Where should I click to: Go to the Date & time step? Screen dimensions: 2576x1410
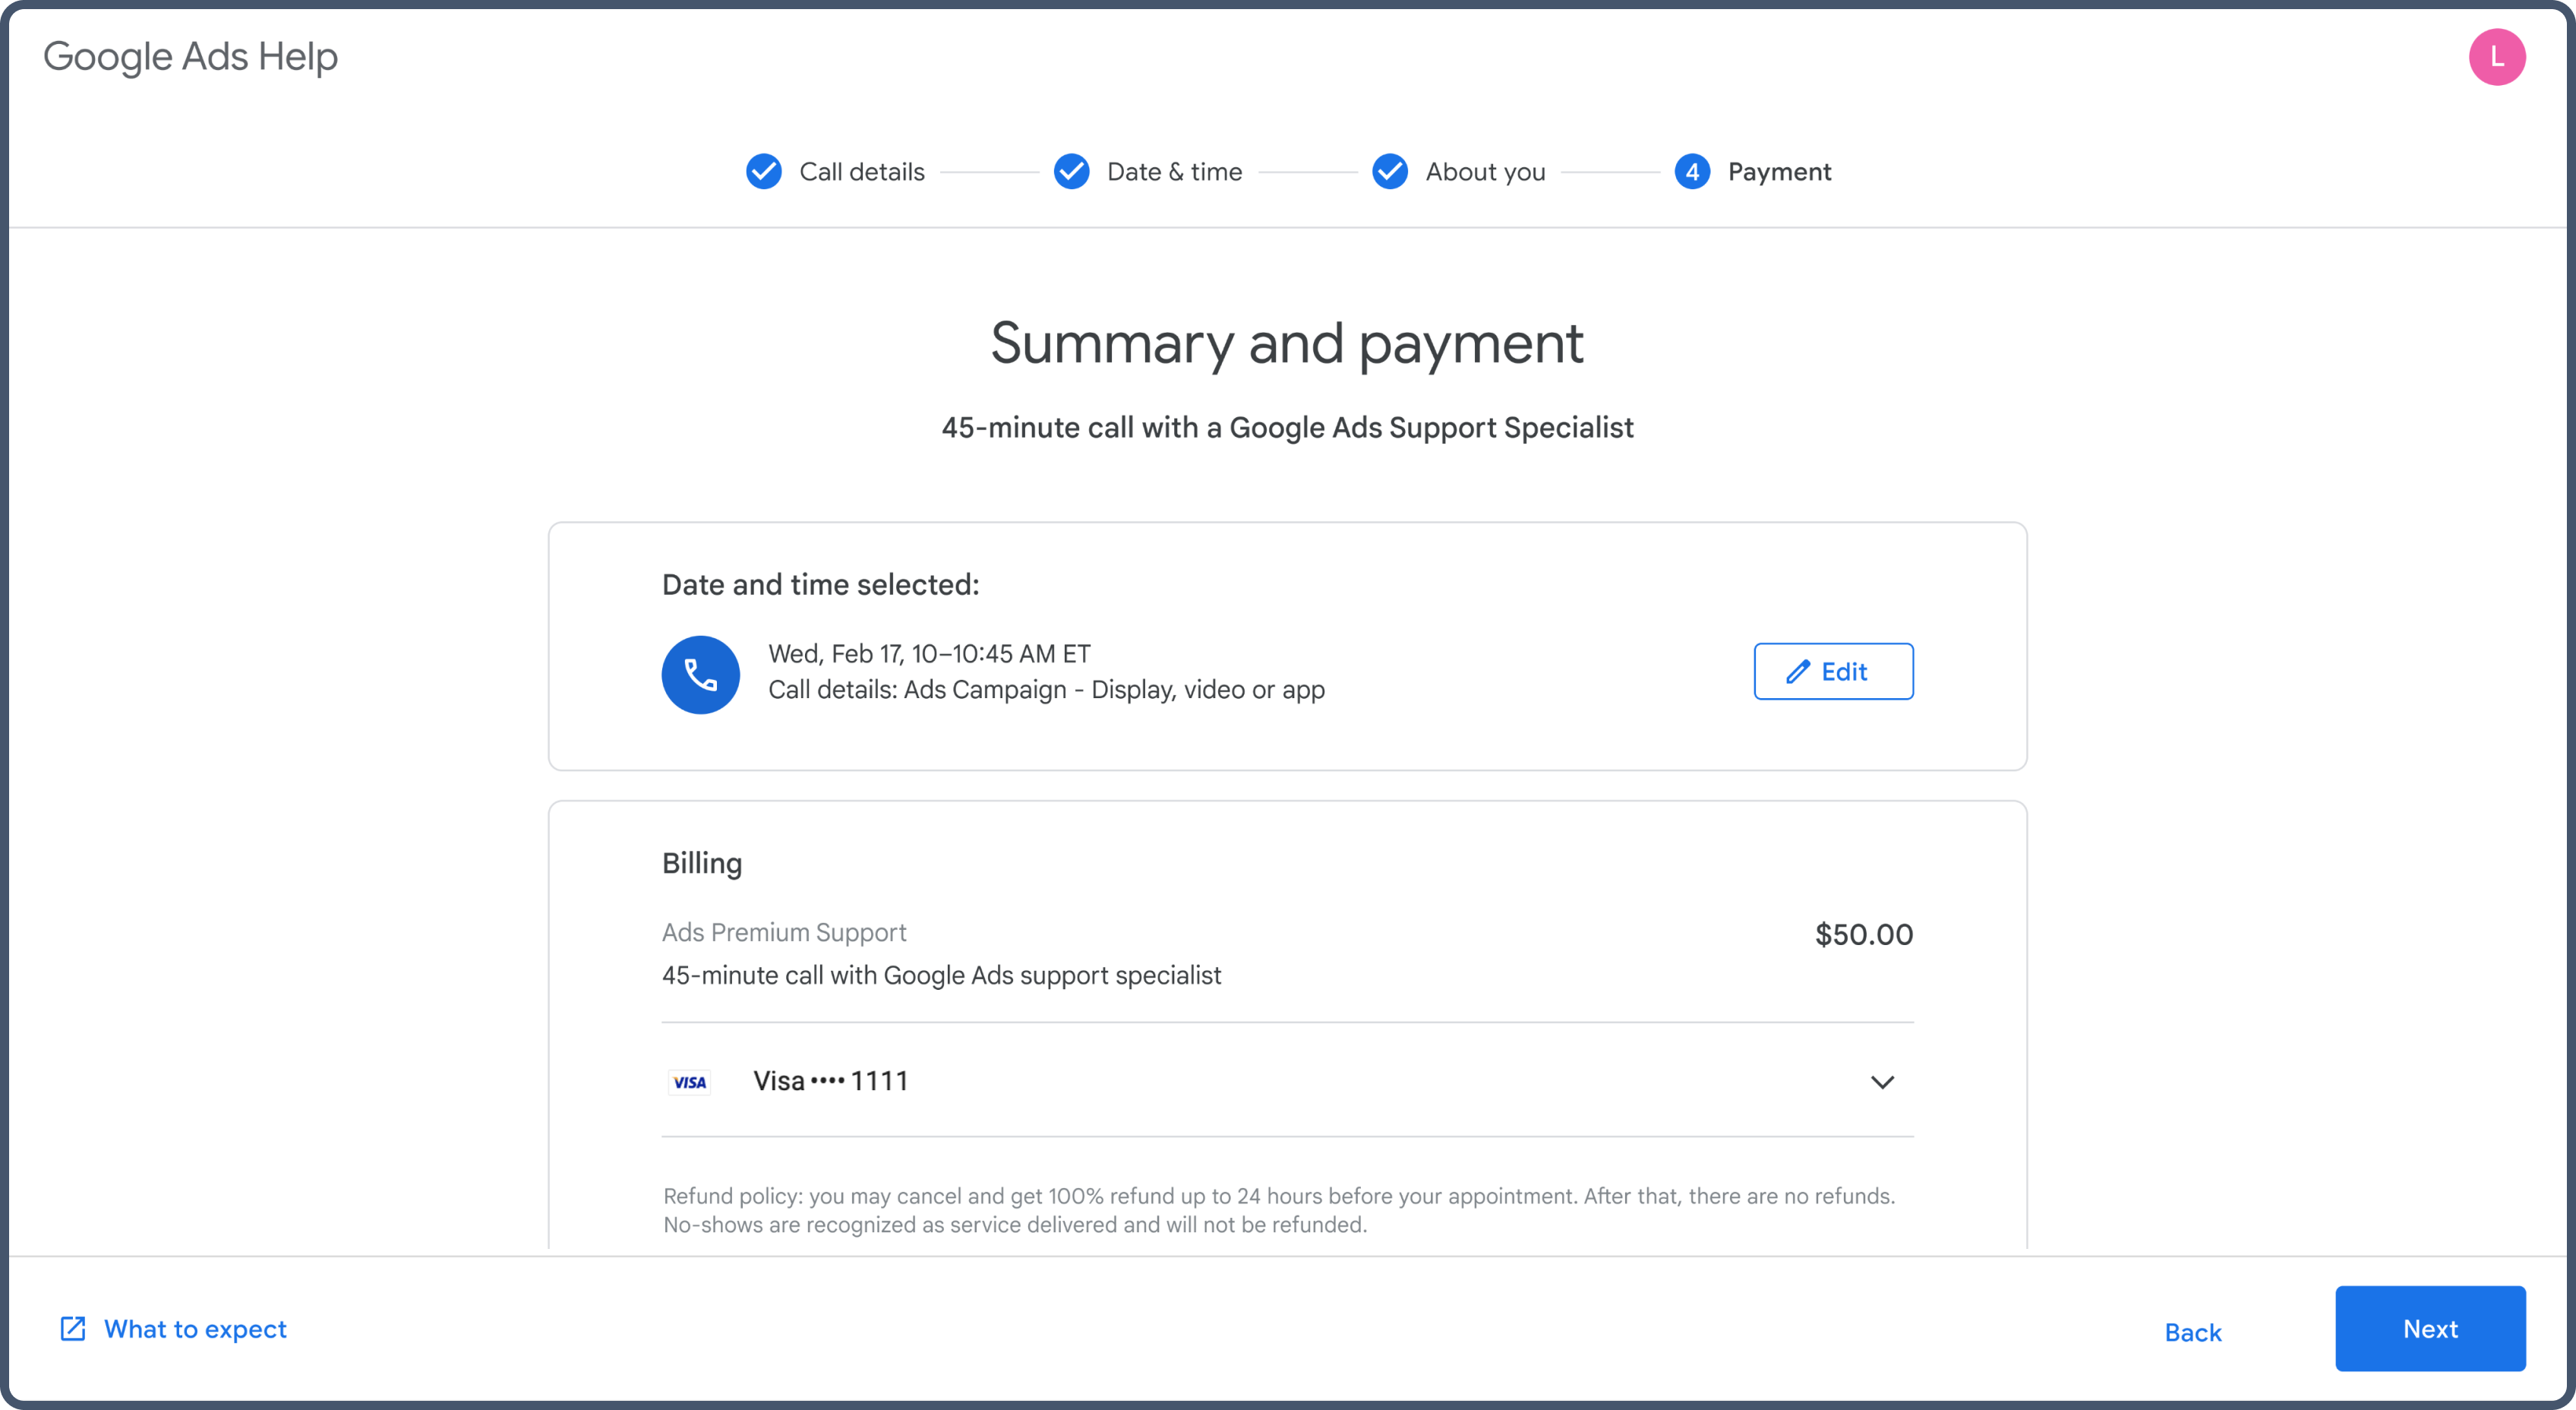click(x=1174, y=172)
